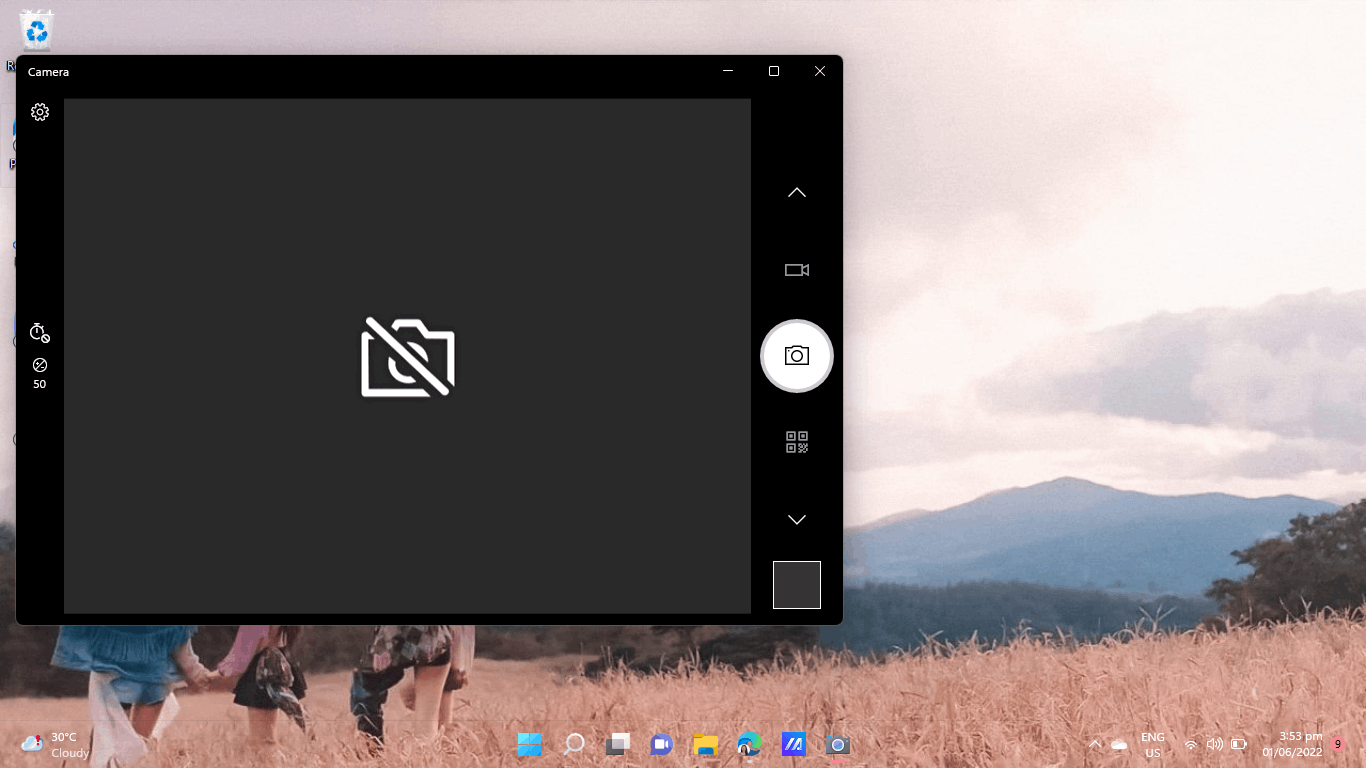Toggle the photo timer
The width and height of the screenshot is (1366, 768).
(x=39, y=333)
